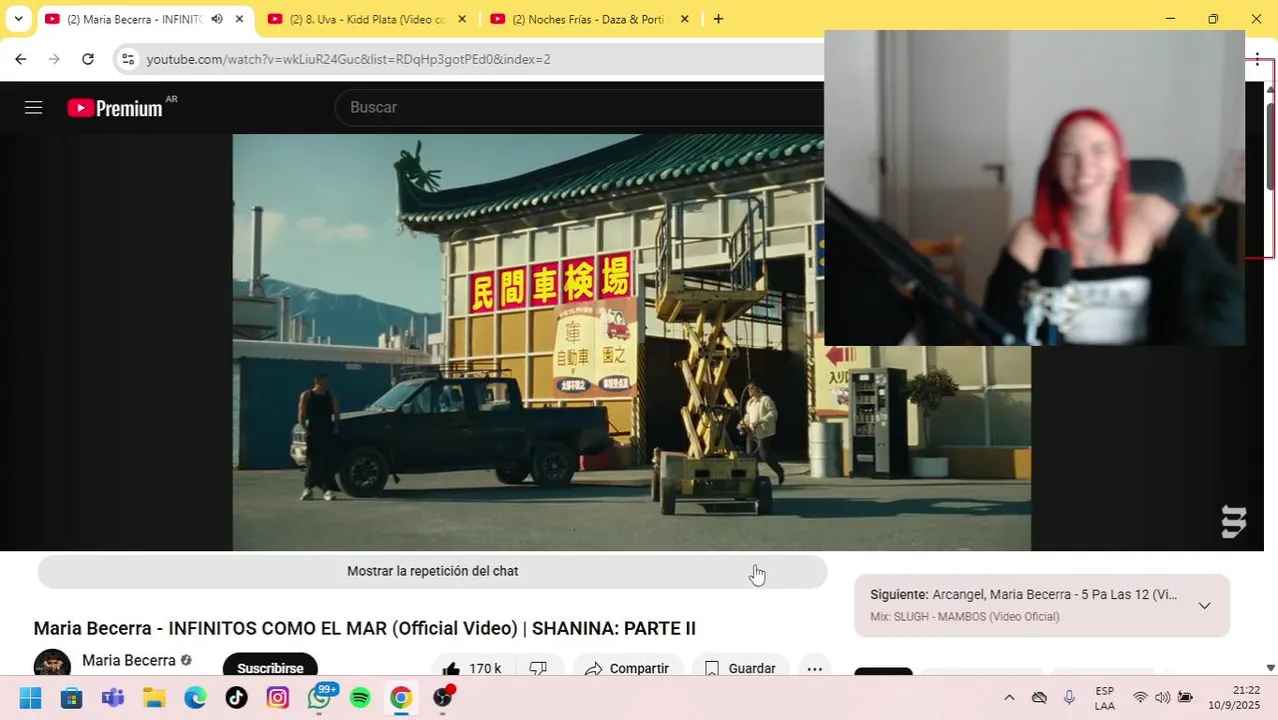Open the YouTube hamburger guide menu

[x=33, y=108]
